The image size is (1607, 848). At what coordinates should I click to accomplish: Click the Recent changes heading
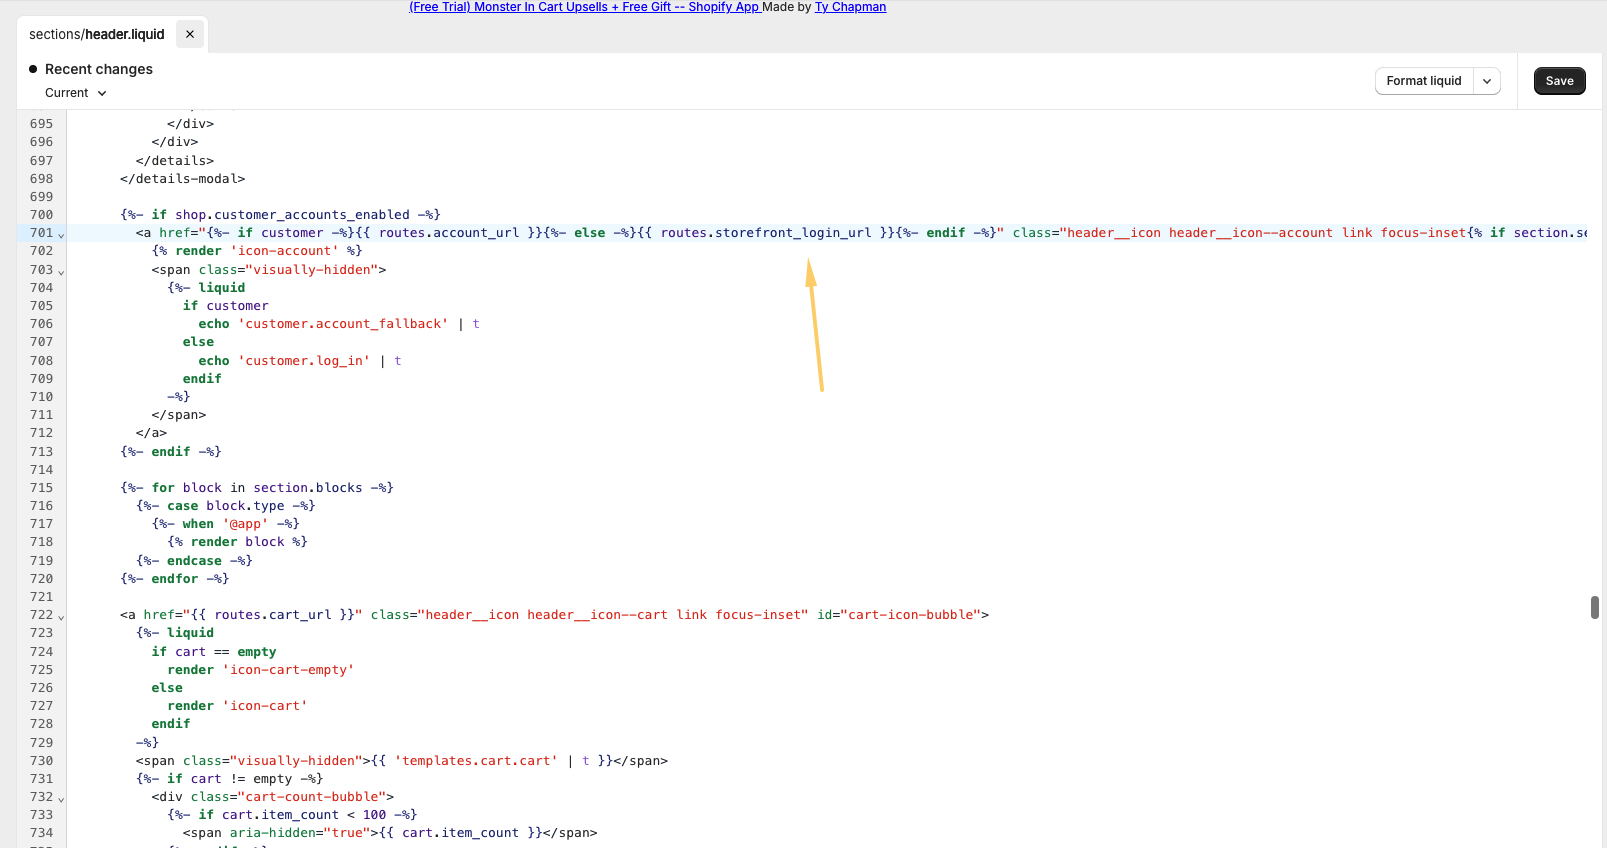coord(99,69)
